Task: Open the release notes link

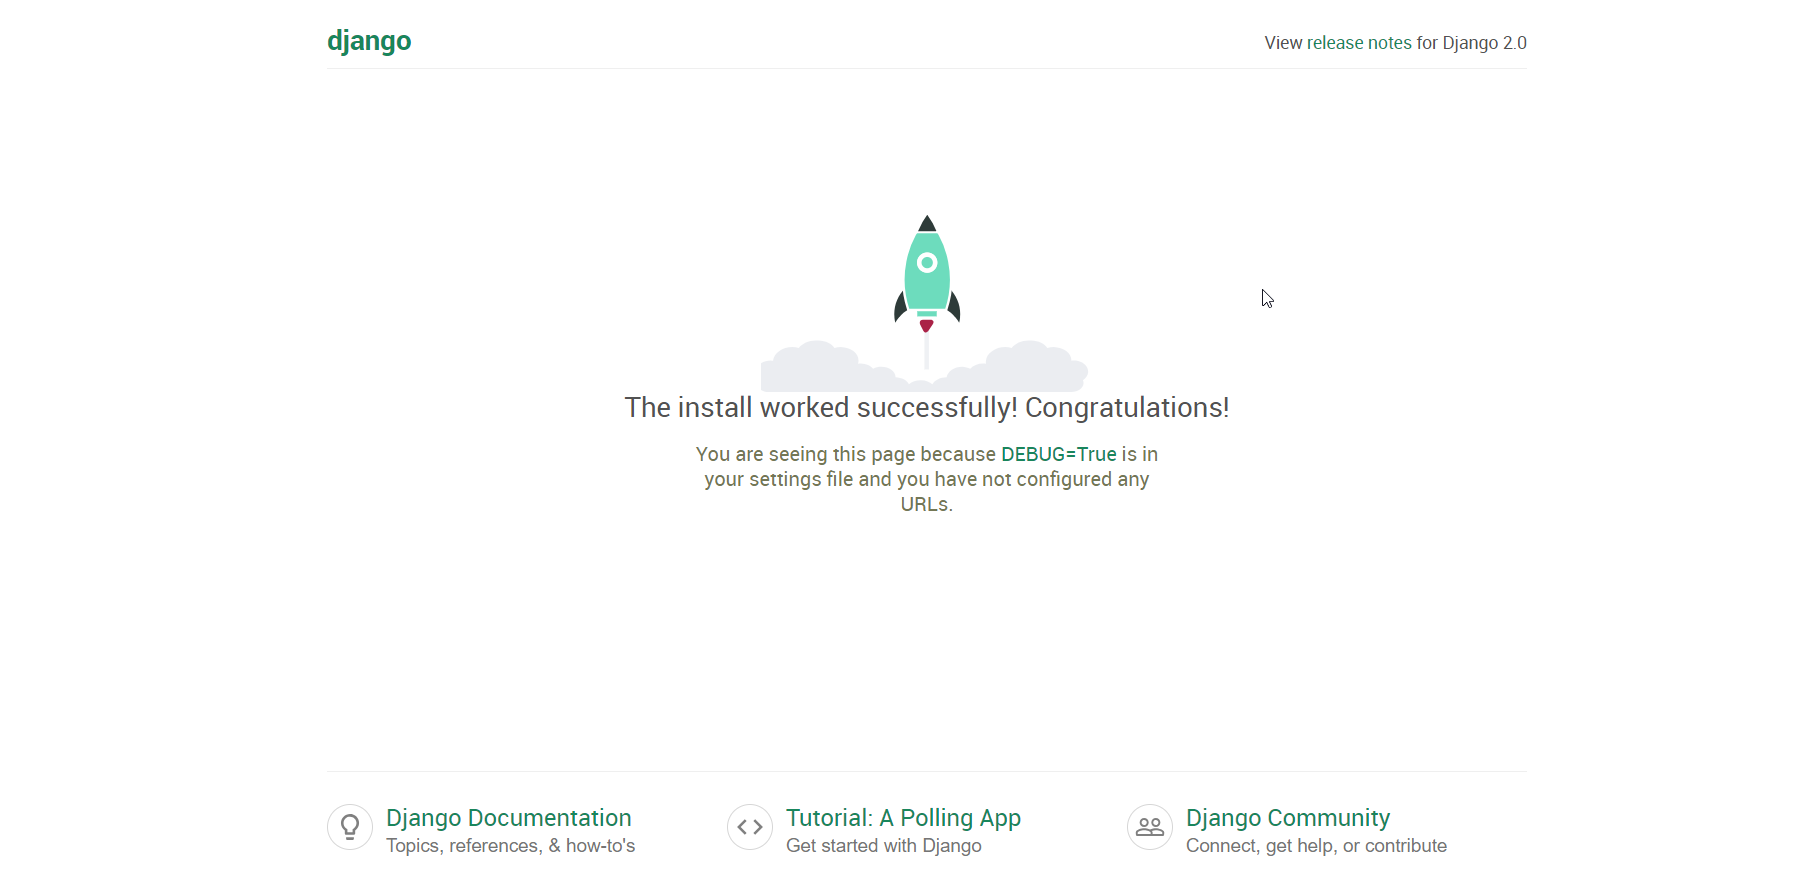Action: [x=1359, y=43]
